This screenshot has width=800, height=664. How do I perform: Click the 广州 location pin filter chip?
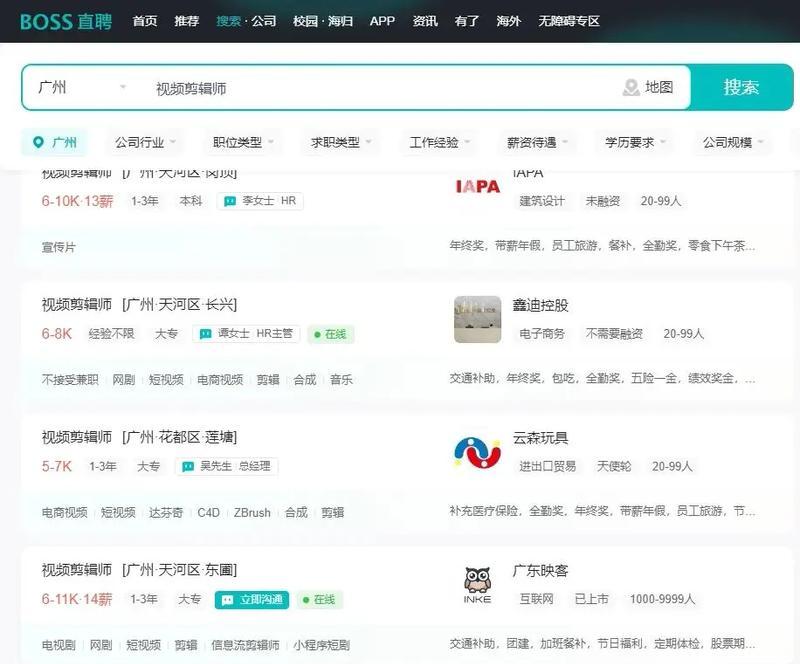54,142
